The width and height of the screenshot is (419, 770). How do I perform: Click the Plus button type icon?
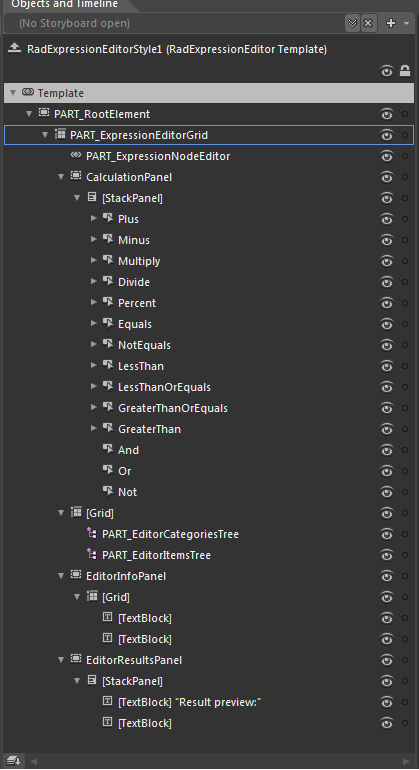pos(108,219)
